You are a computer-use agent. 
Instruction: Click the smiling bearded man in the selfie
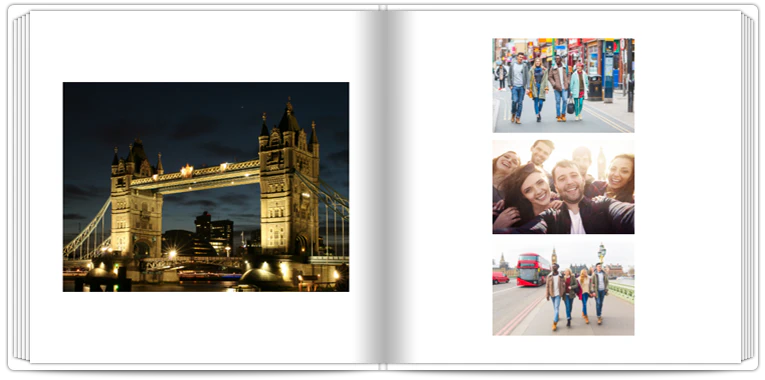click(x=572, y=195)
